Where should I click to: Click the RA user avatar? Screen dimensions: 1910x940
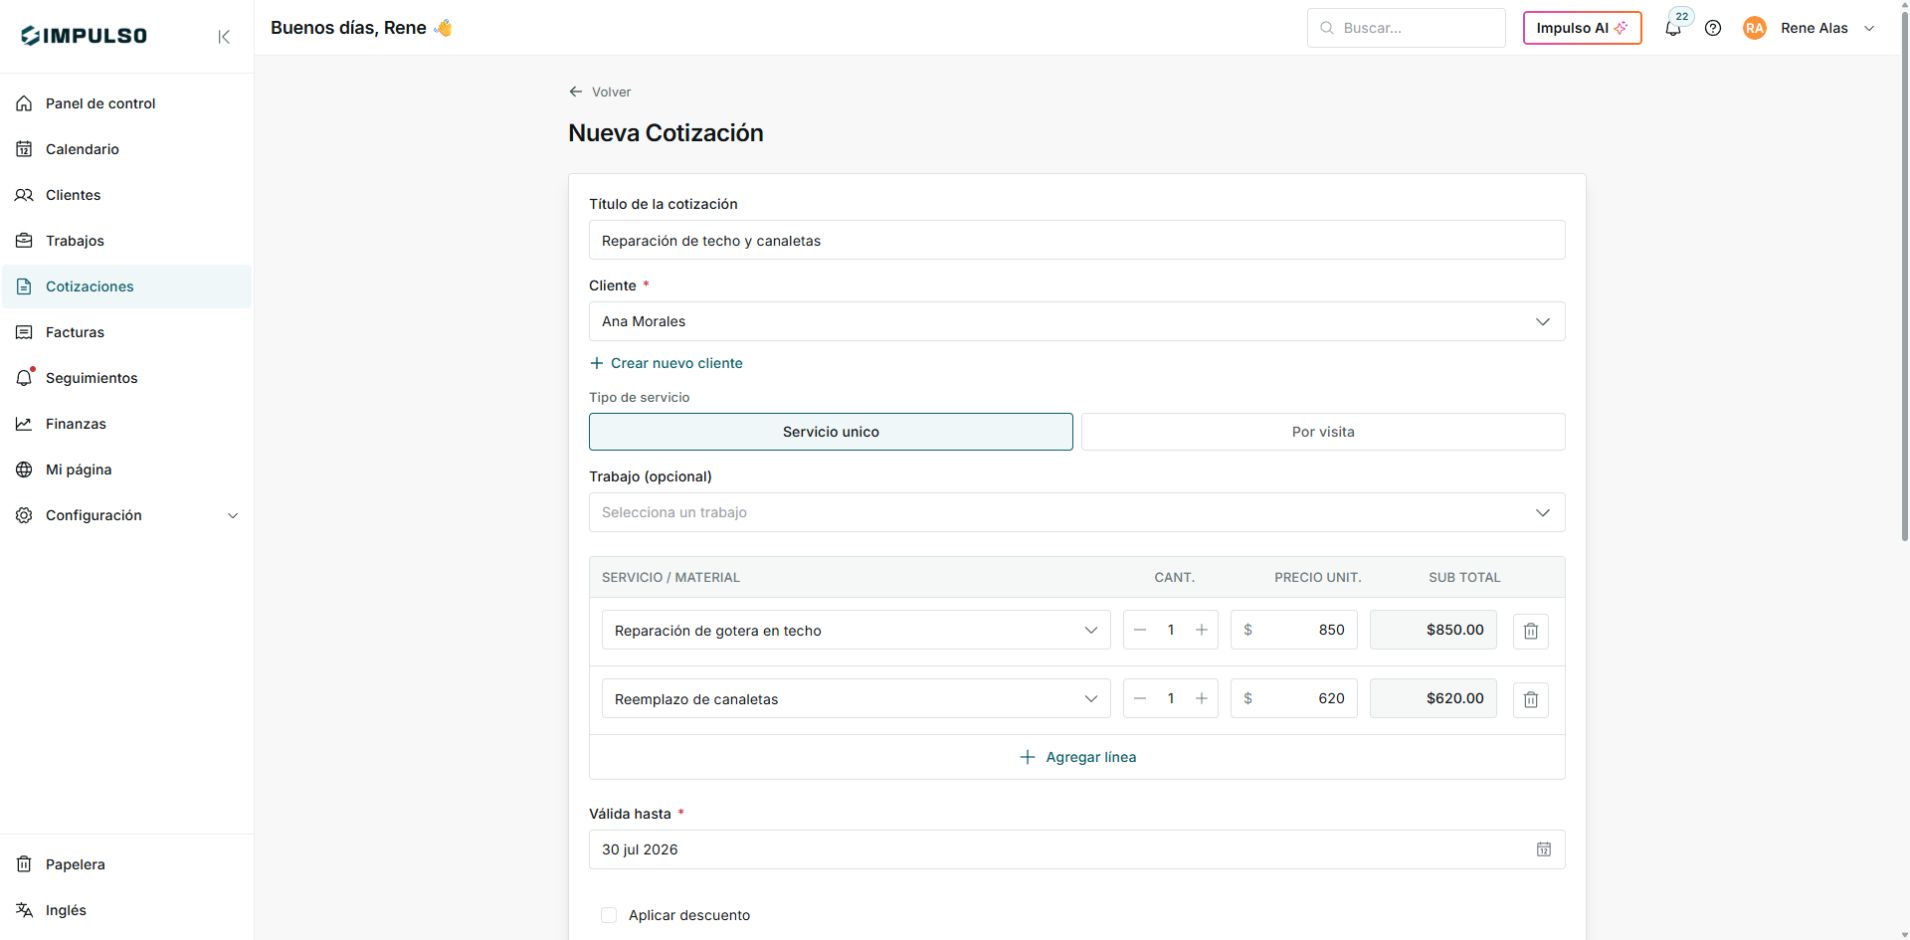pyautogui.click(x=1754, y=28)
